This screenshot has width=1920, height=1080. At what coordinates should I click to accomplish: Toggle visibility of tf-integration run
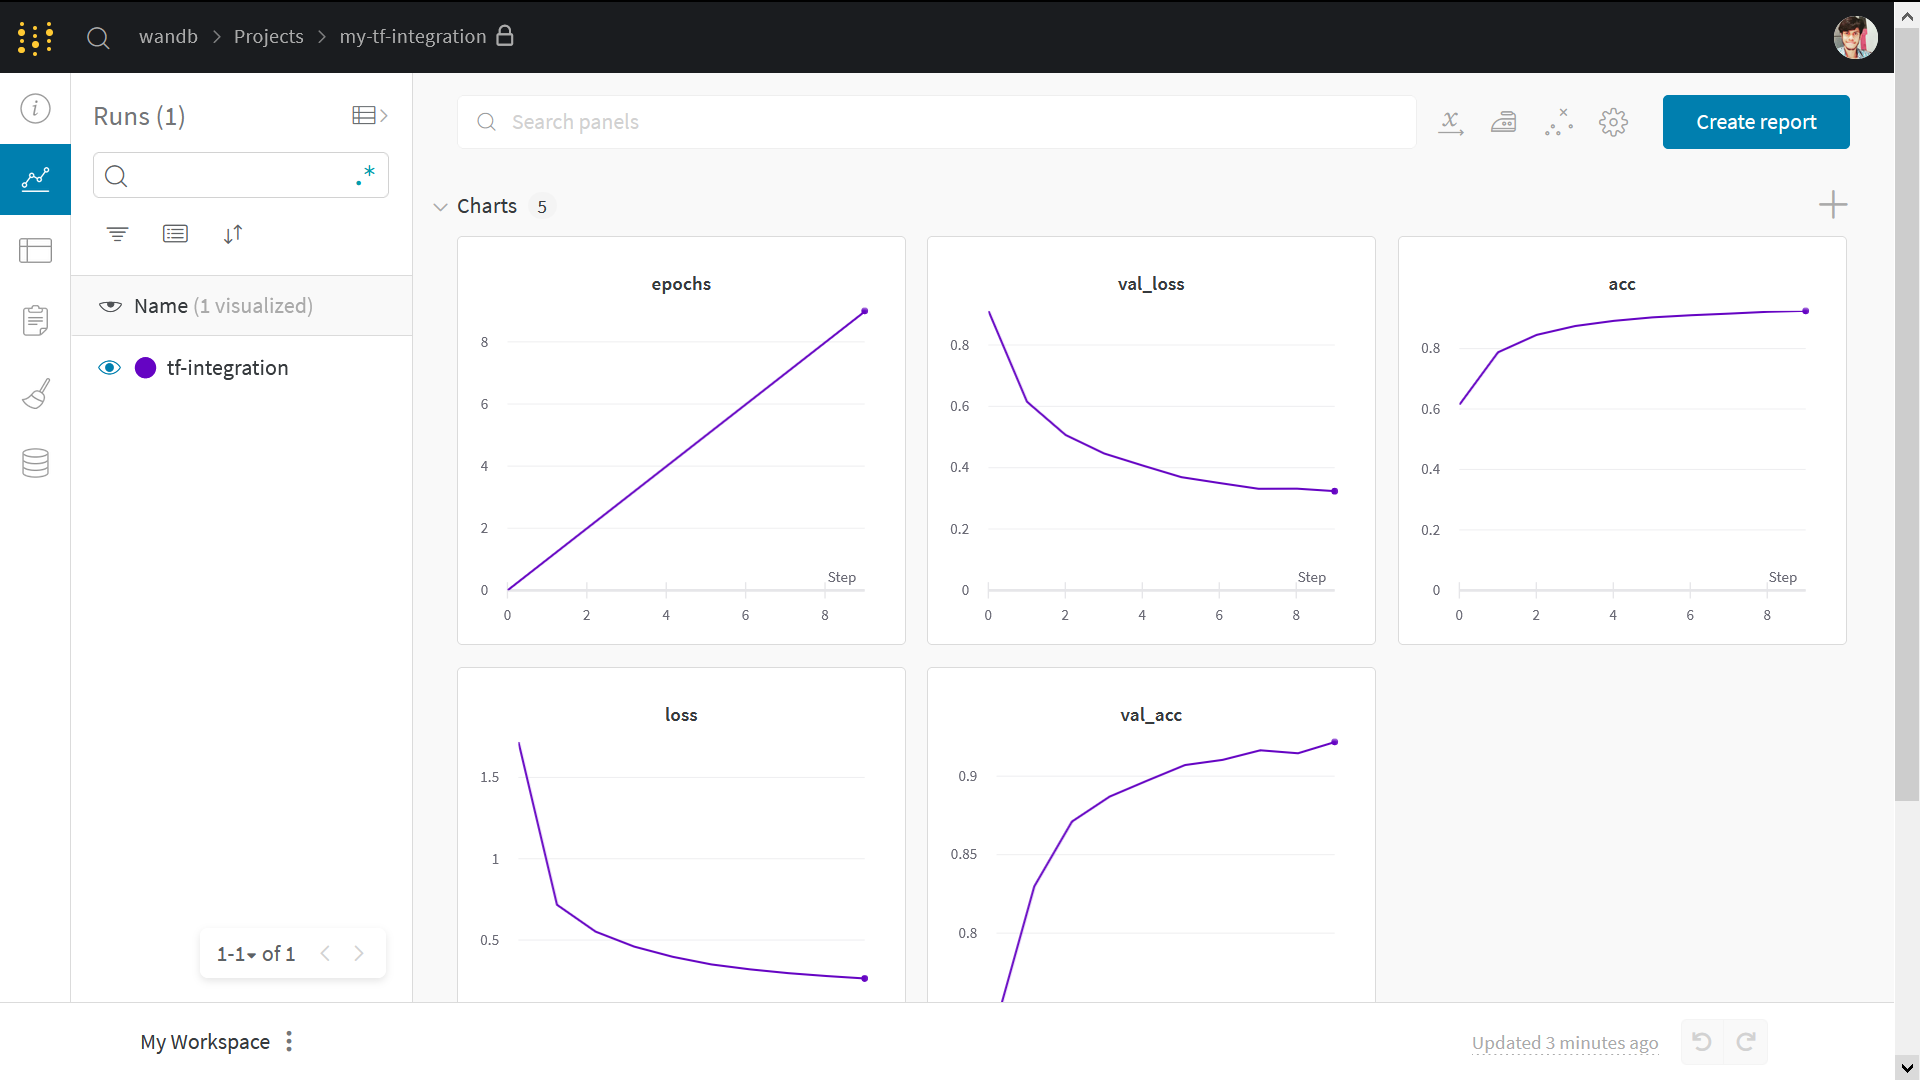click(x=109, y=368)
